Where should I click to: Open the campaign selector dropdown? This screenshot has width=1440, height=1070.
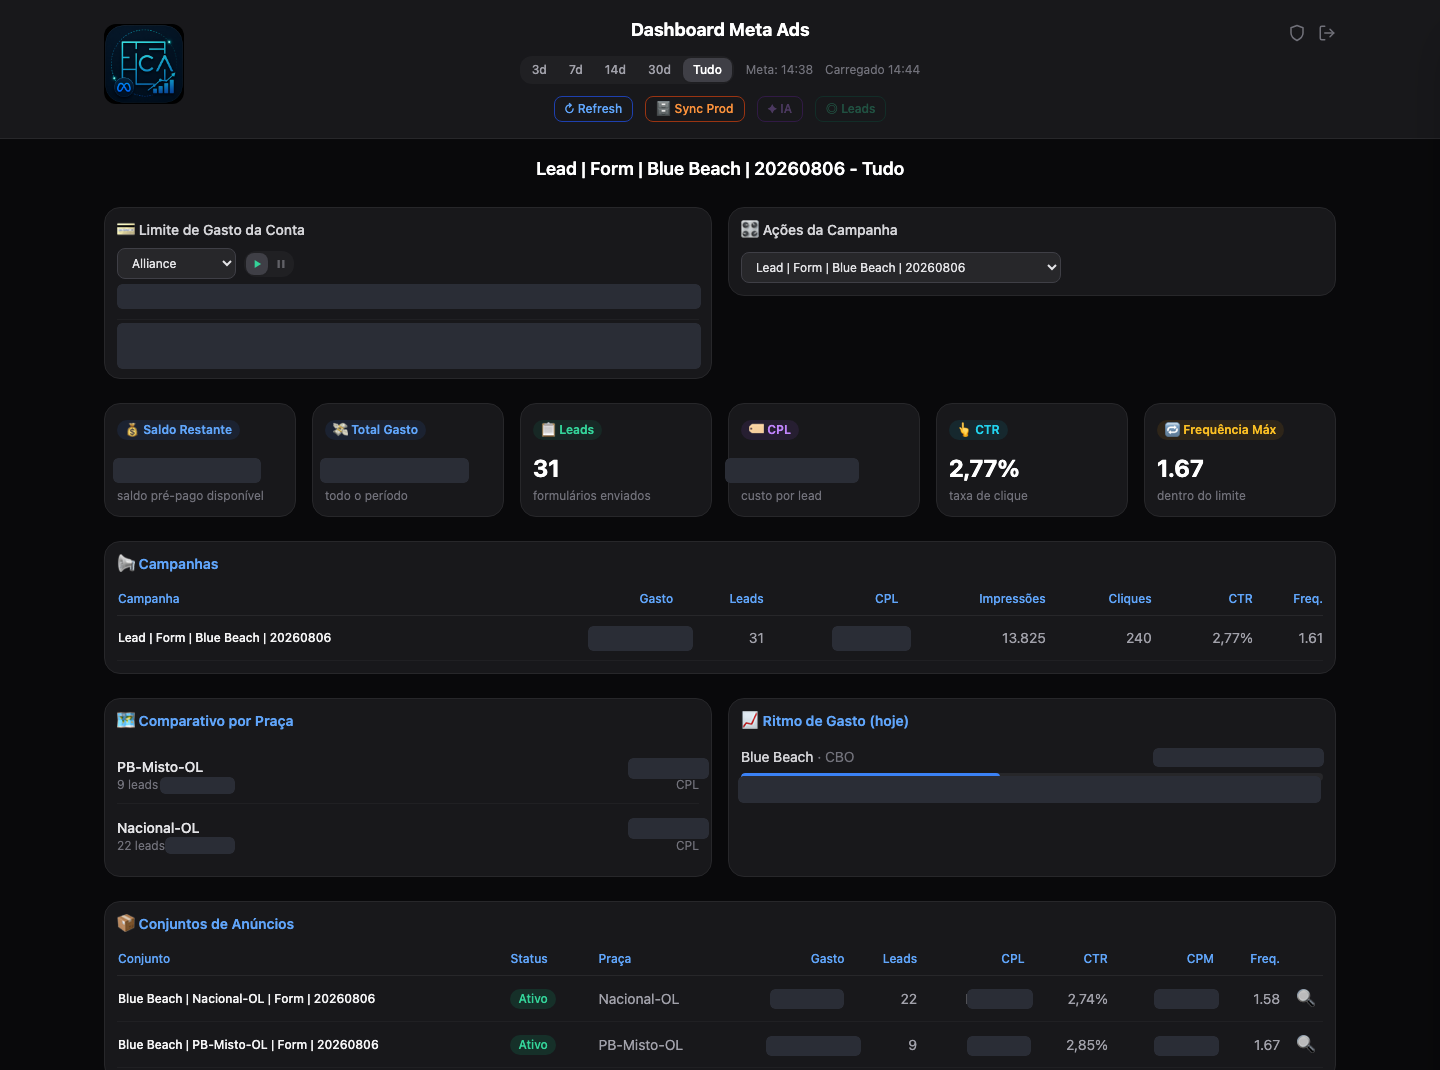(900, 268)
